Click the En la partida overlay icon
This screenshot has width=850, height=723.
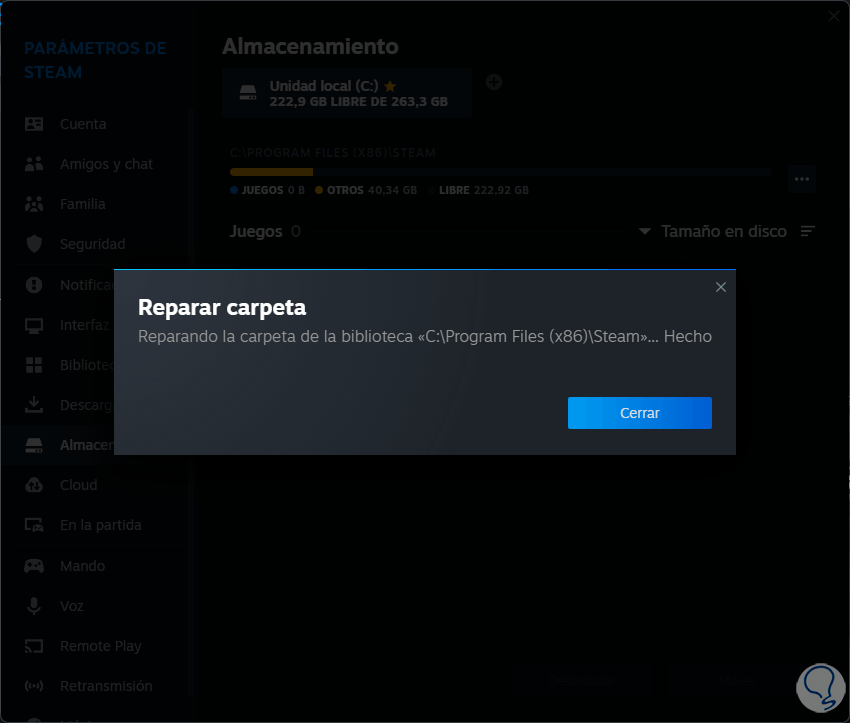[34, 525]
